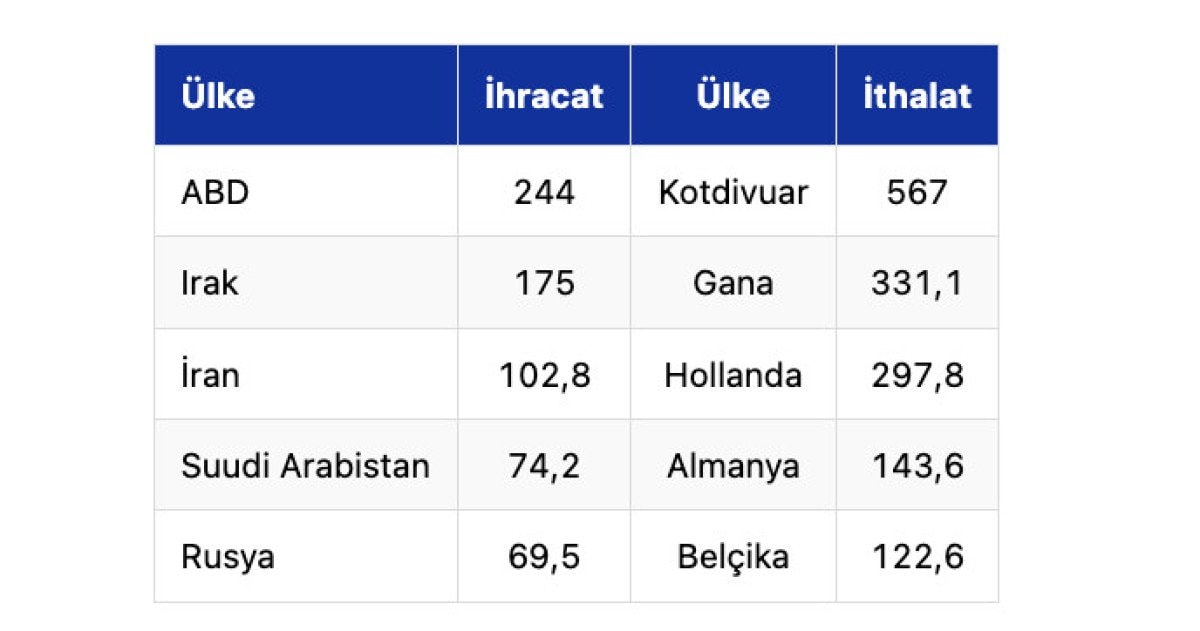Click the ABD country cell

coord(215,192)
